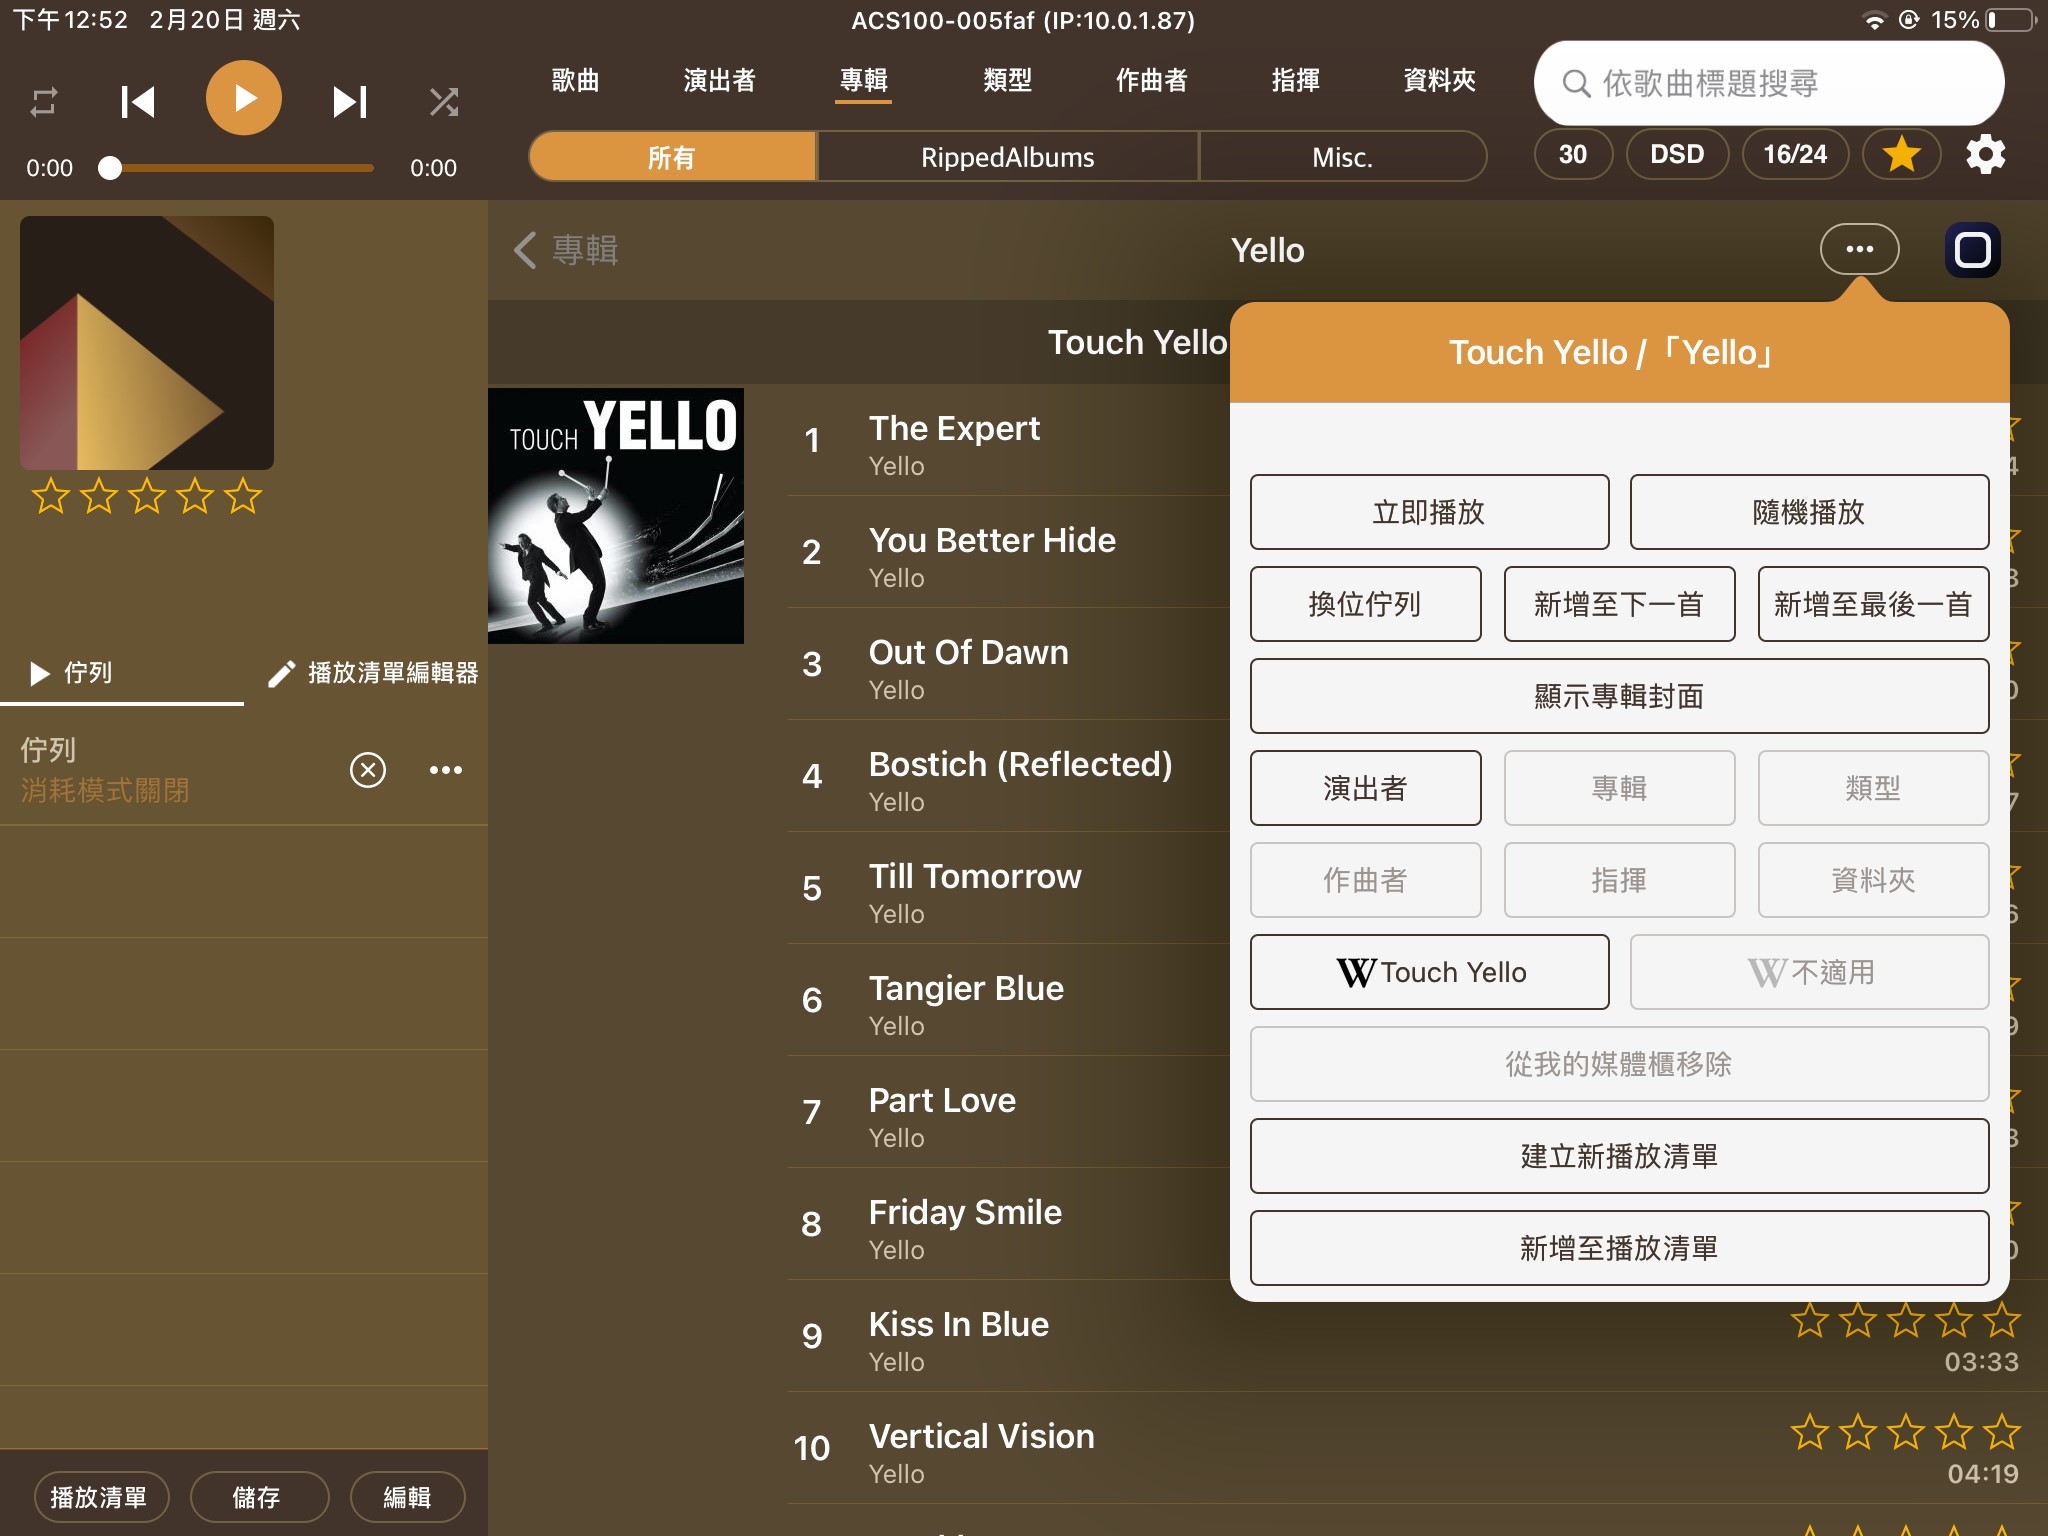Image resolution: width=2048 pixels, height=1536 pixels.
Task: Toggle shuffle mode icon
Action: [x=444, y=101]
